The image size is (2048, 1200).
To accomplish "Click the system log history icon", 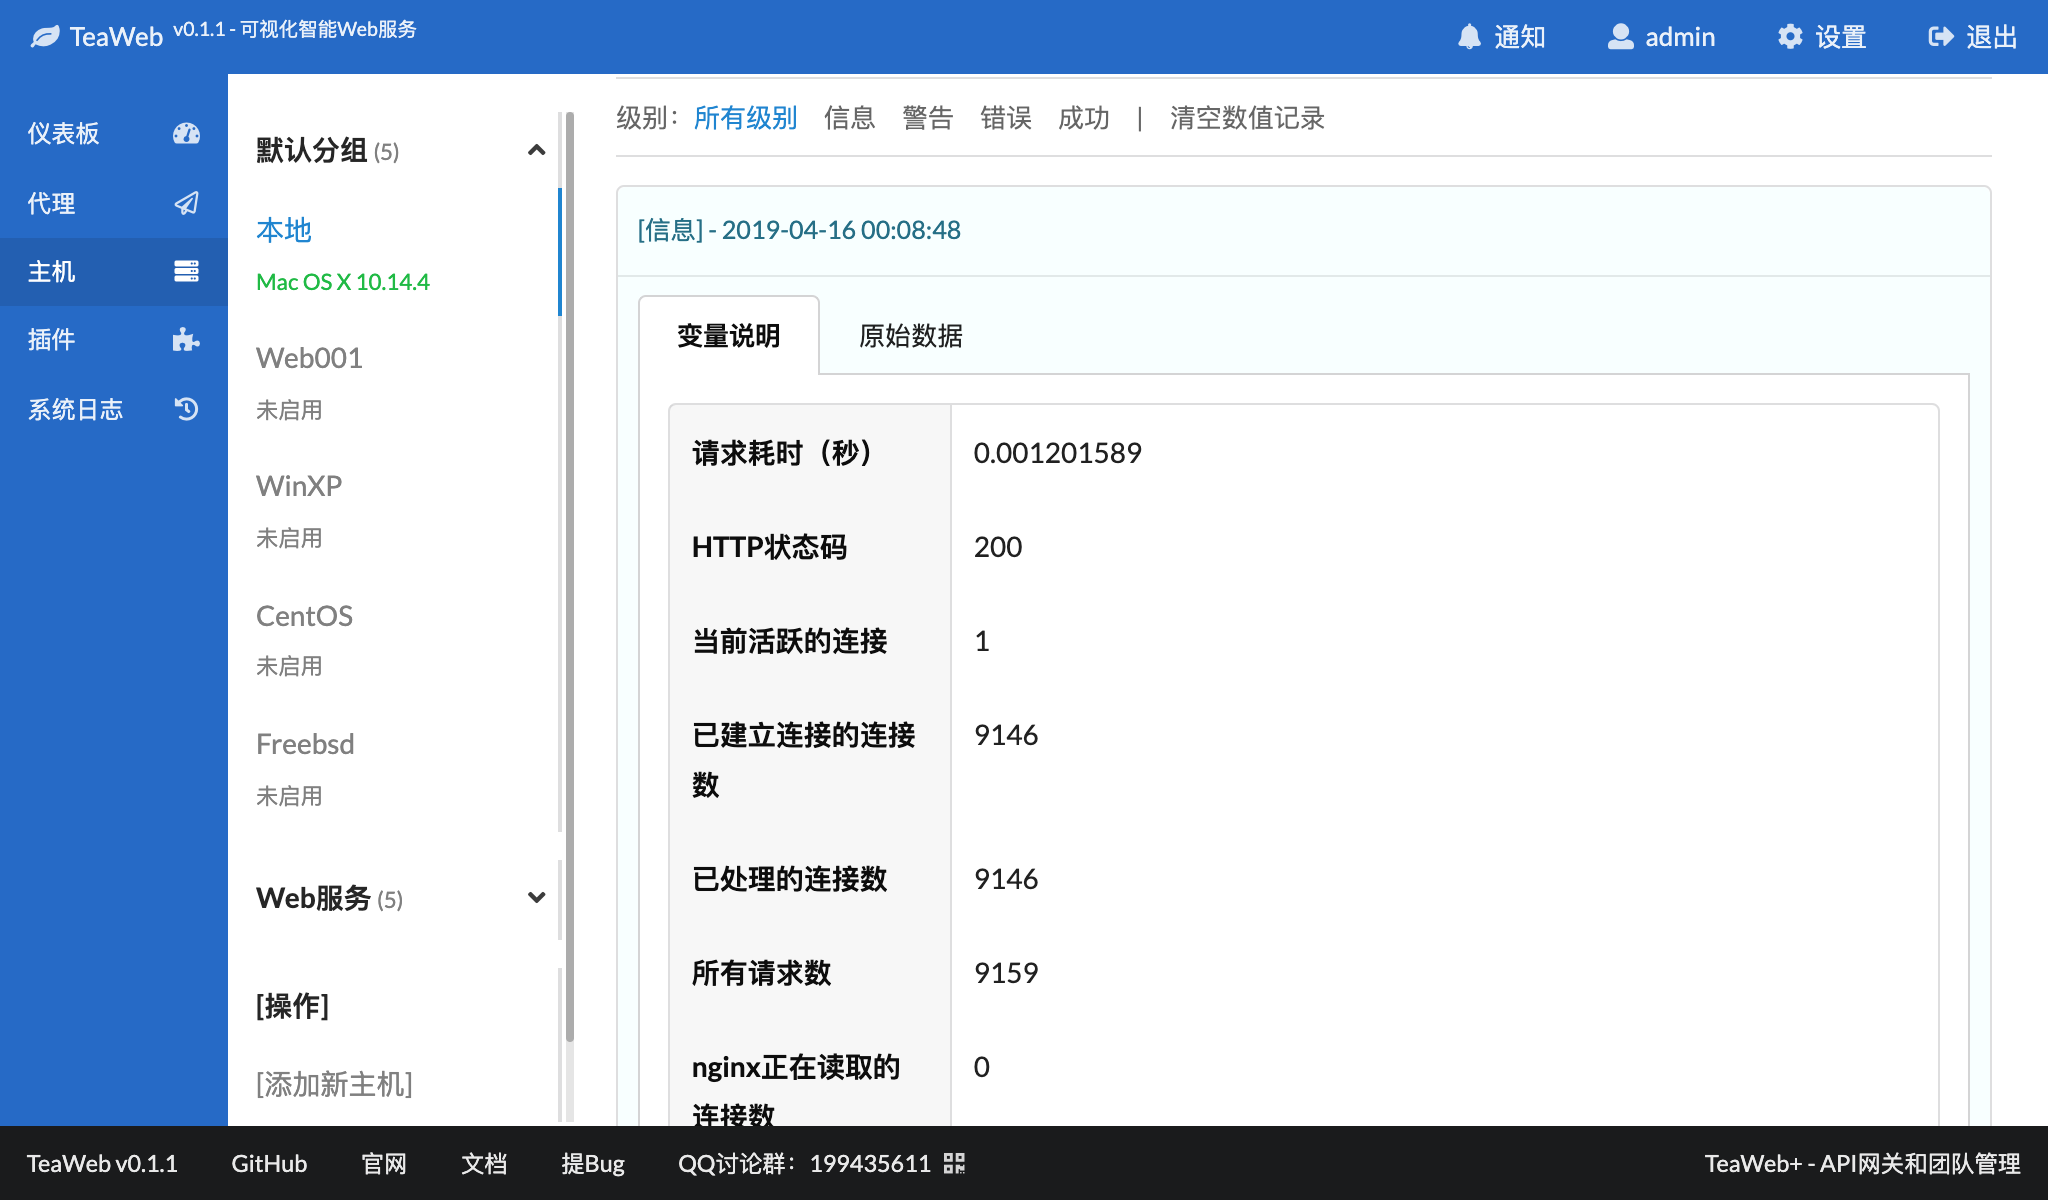I will 186,409.
